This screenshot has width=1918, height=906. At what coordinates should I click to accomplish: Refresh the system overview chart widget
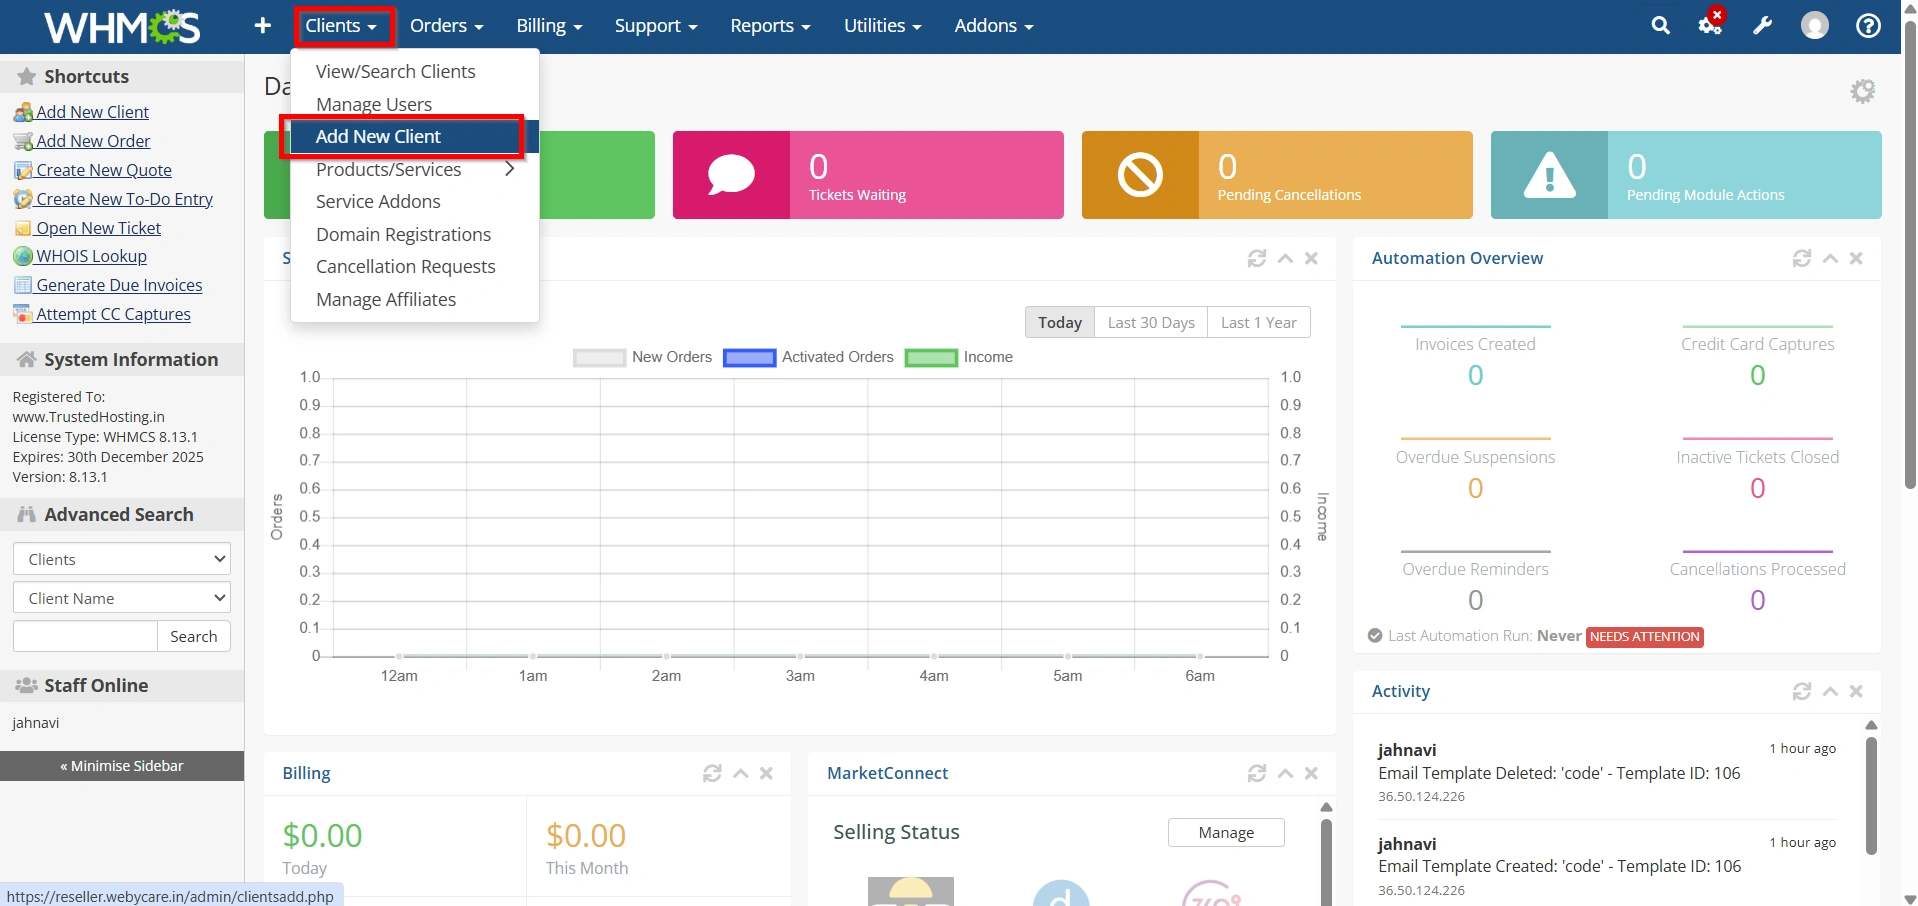click(1257, 258)
